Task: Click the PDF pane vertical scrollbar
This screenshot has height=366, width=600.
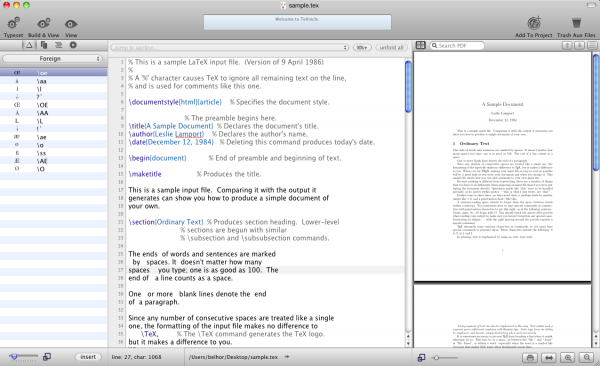Action: [596, 113]
